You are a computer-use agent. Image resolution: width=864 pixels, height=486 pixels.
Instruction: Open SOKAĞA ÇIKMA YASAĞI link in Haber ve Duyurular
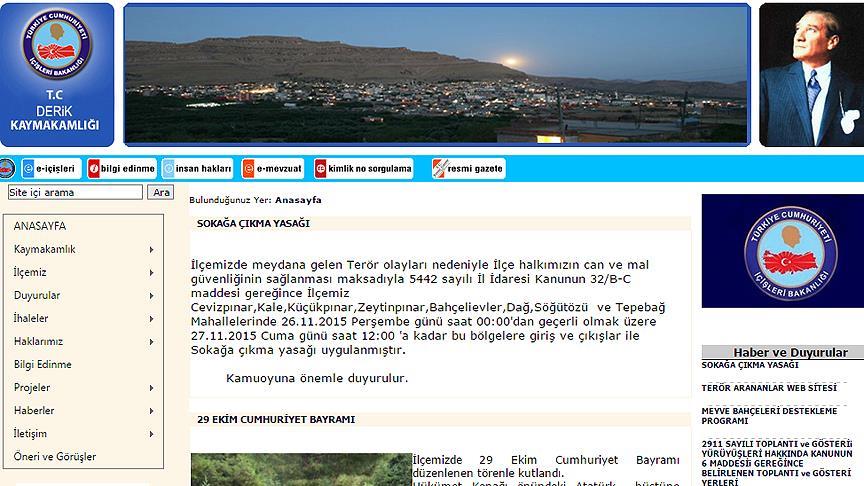click(x=750, y=365)
